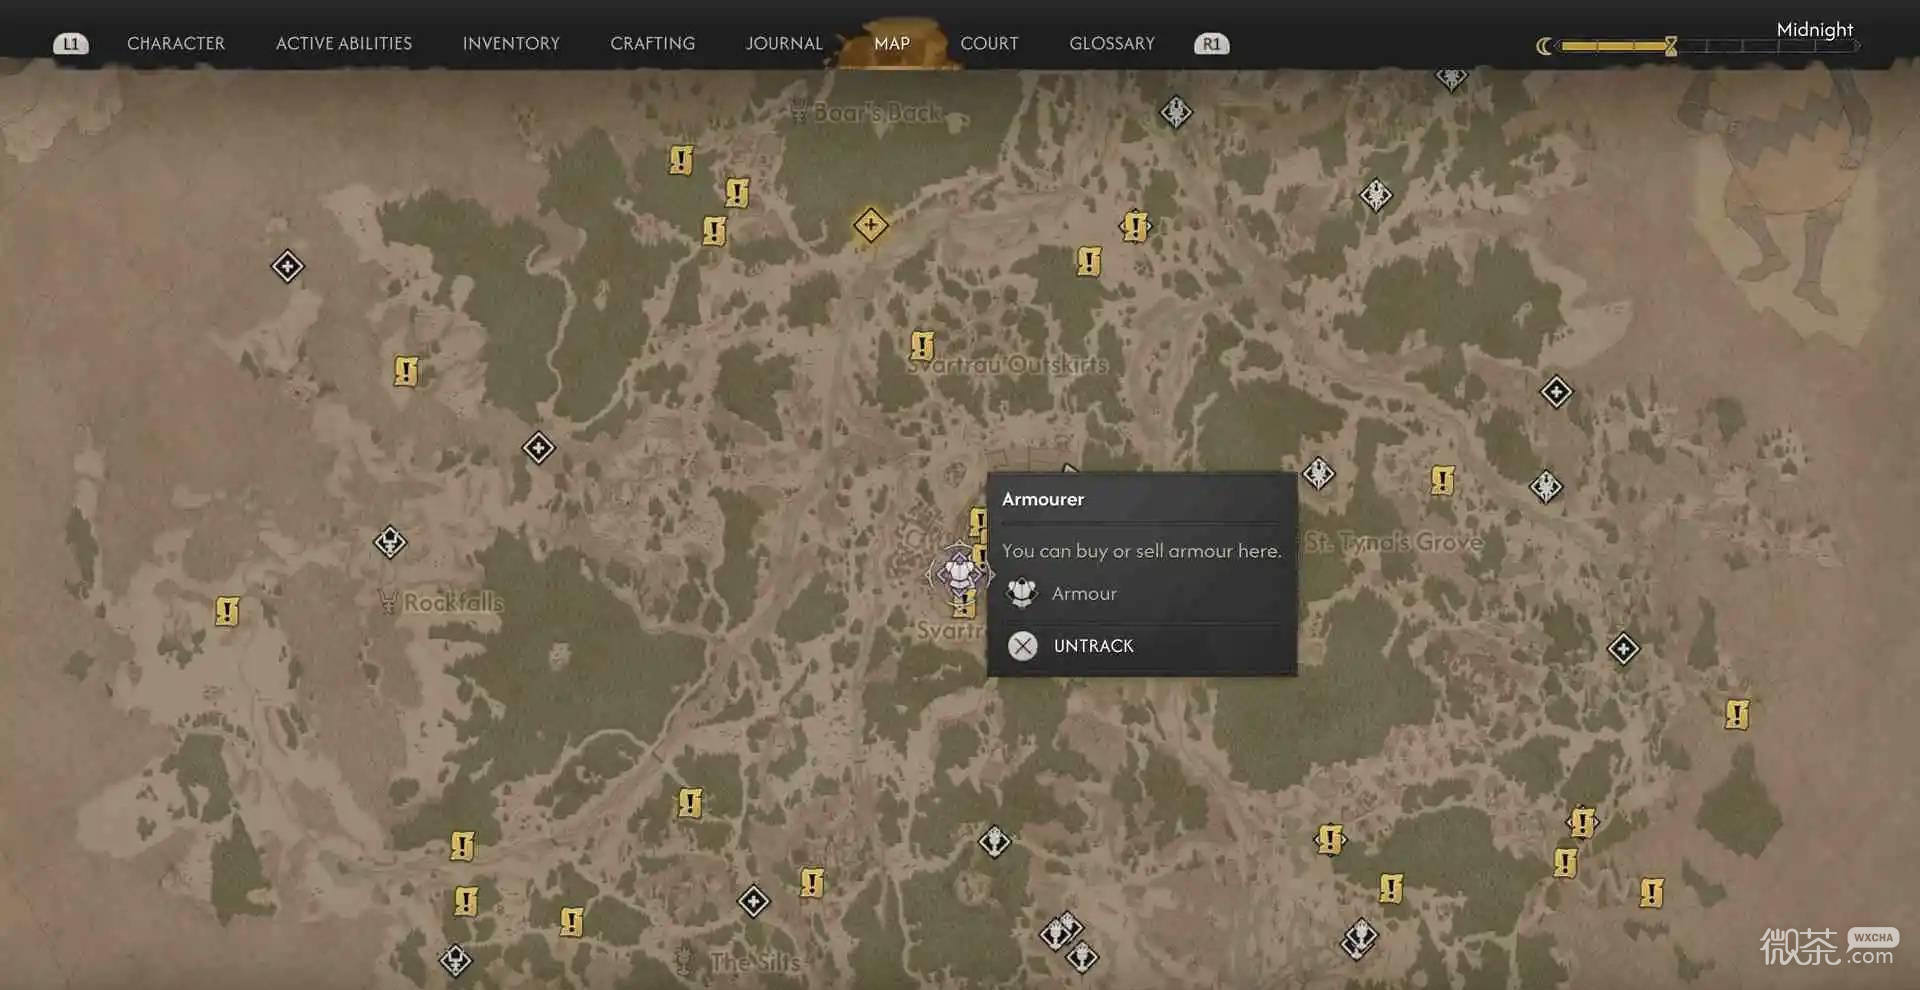This screenshot has height=990, width=1920.
Task: Click the L1 previous-tab button icon
Action: [70, 44]
